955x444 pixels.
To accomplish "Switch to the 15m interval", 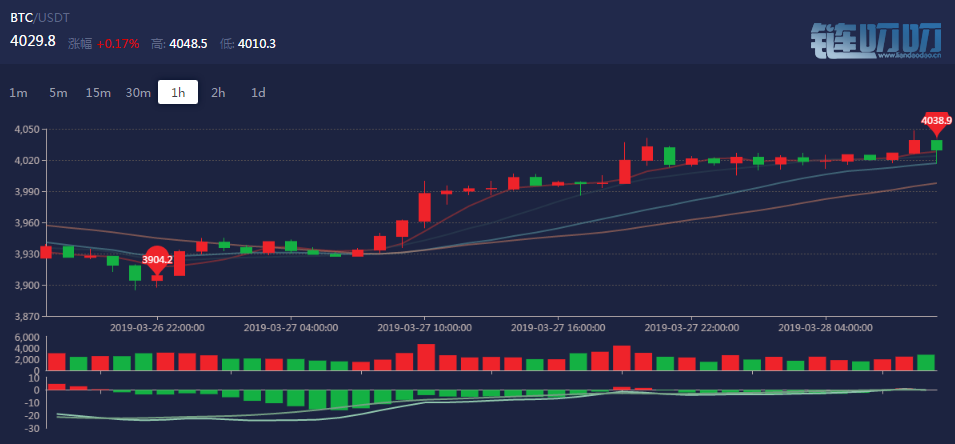I will 98,93.
